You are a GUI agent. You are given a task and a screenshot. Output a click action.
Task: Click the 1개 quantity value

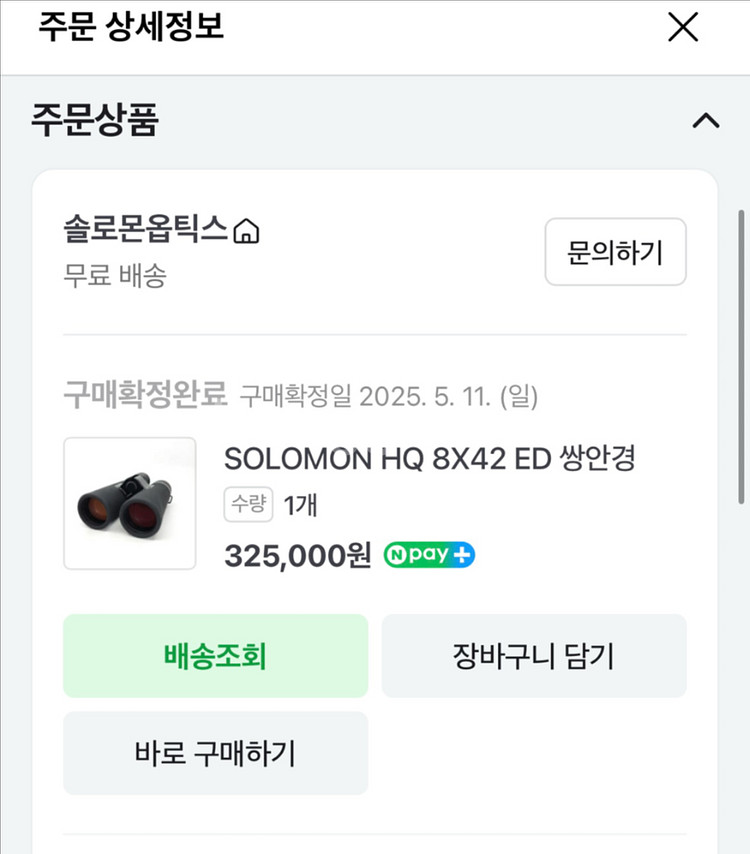click(x=301, y=506)
